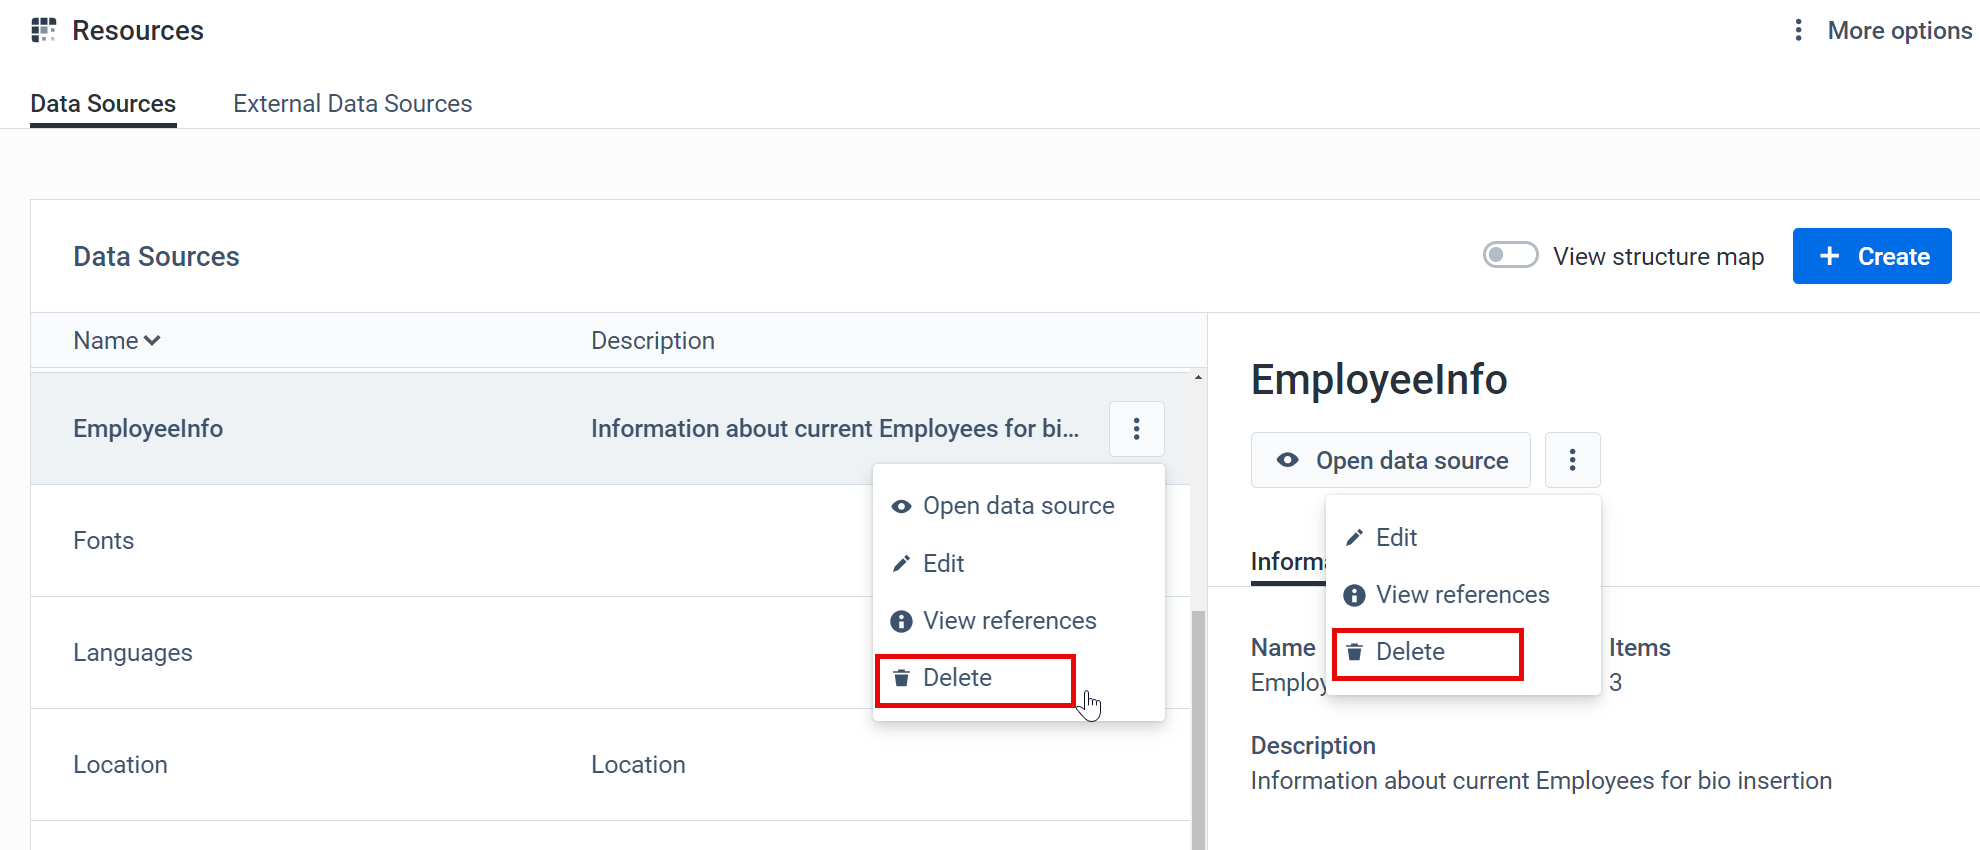Sort by Name column chevron
1980x850 pixels.
tap(152, 341)
